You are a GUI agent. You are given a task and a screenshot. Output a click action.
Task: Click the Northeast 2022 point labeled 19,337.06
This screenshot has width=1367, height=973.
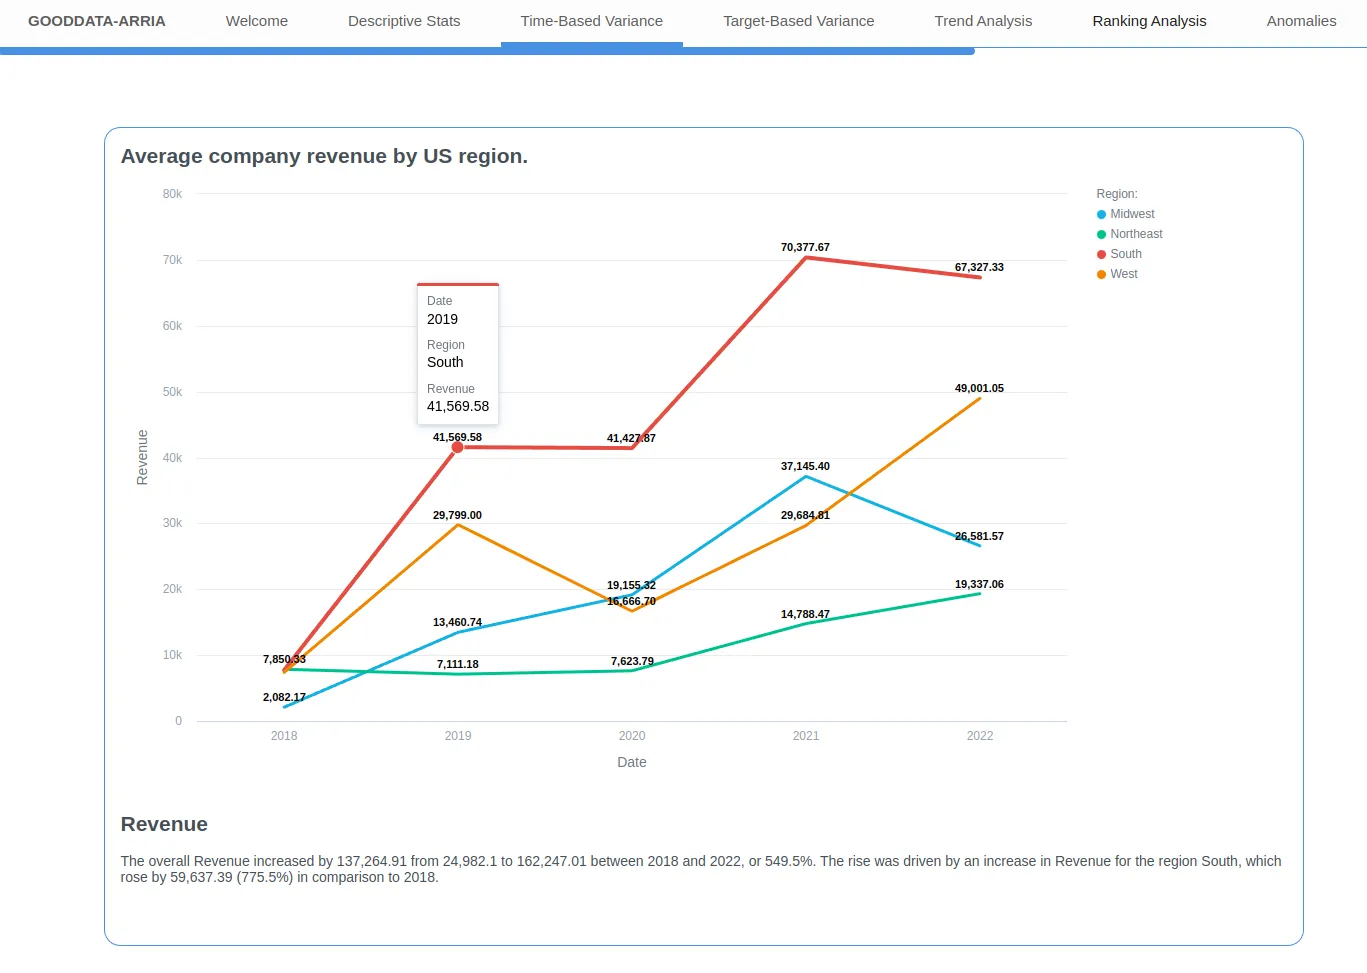980,594
